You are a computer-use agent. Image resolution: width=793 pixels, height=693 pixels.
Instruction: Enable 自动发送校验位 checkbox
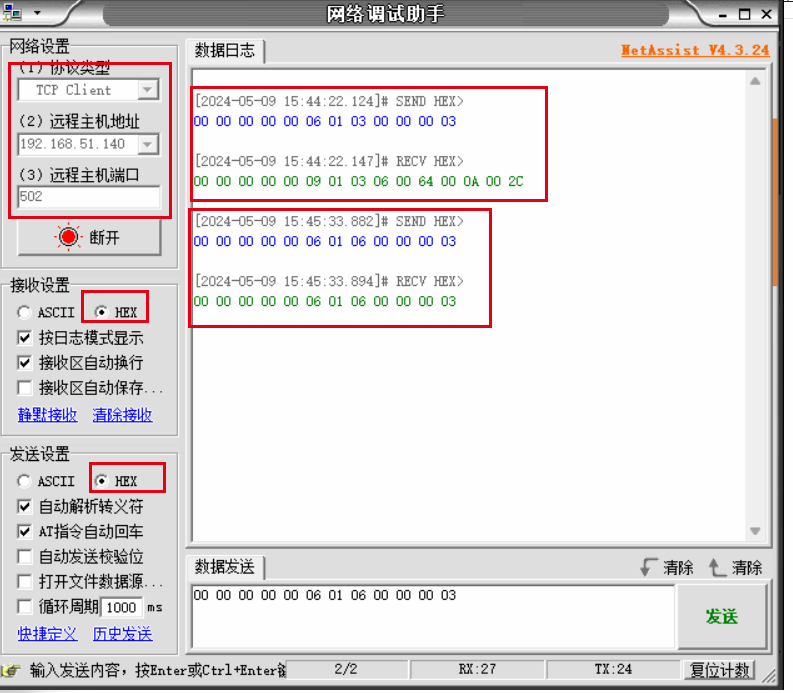click(x=24, y=557)
